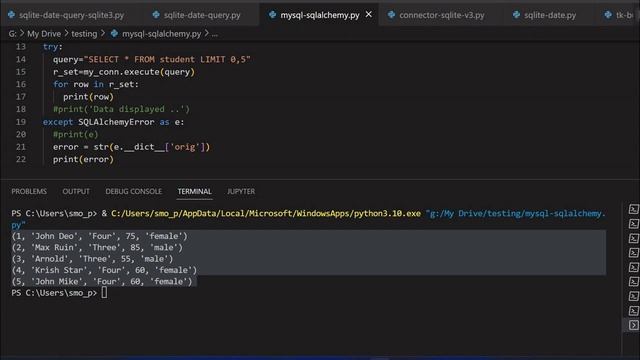640x360 pixels.
Task: Click the error = str(e.__dict__['orig']) line
Action: [131, 147]
